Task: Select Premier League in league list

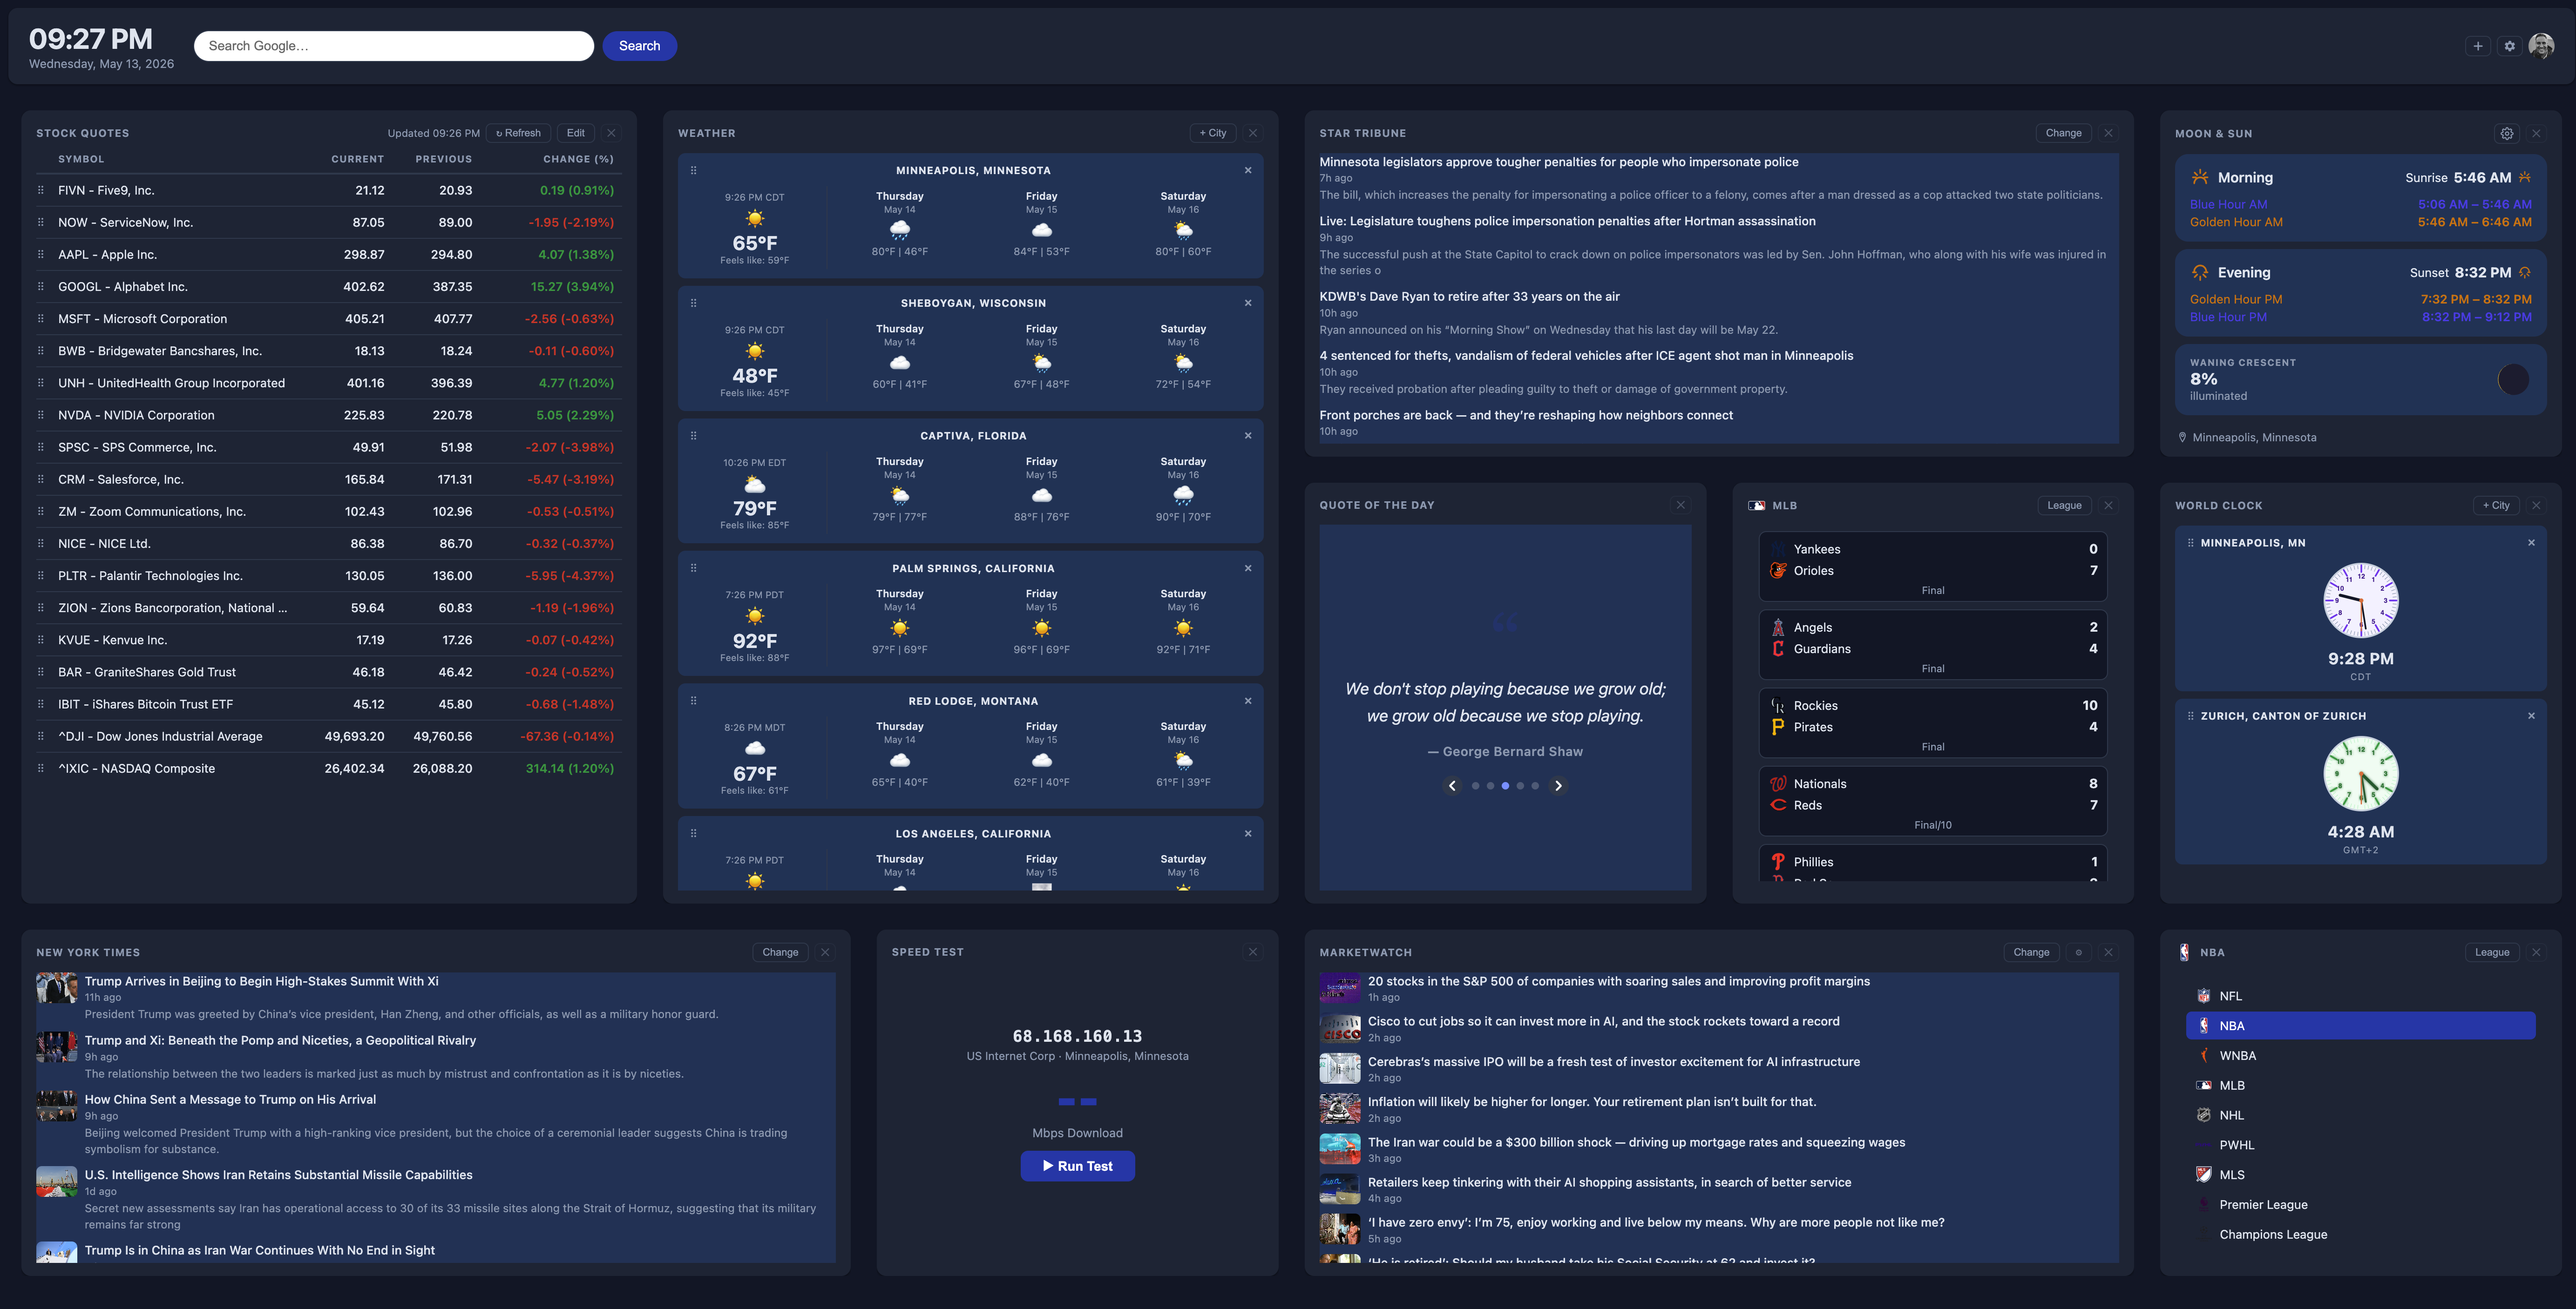Action: (2360, 1205)
